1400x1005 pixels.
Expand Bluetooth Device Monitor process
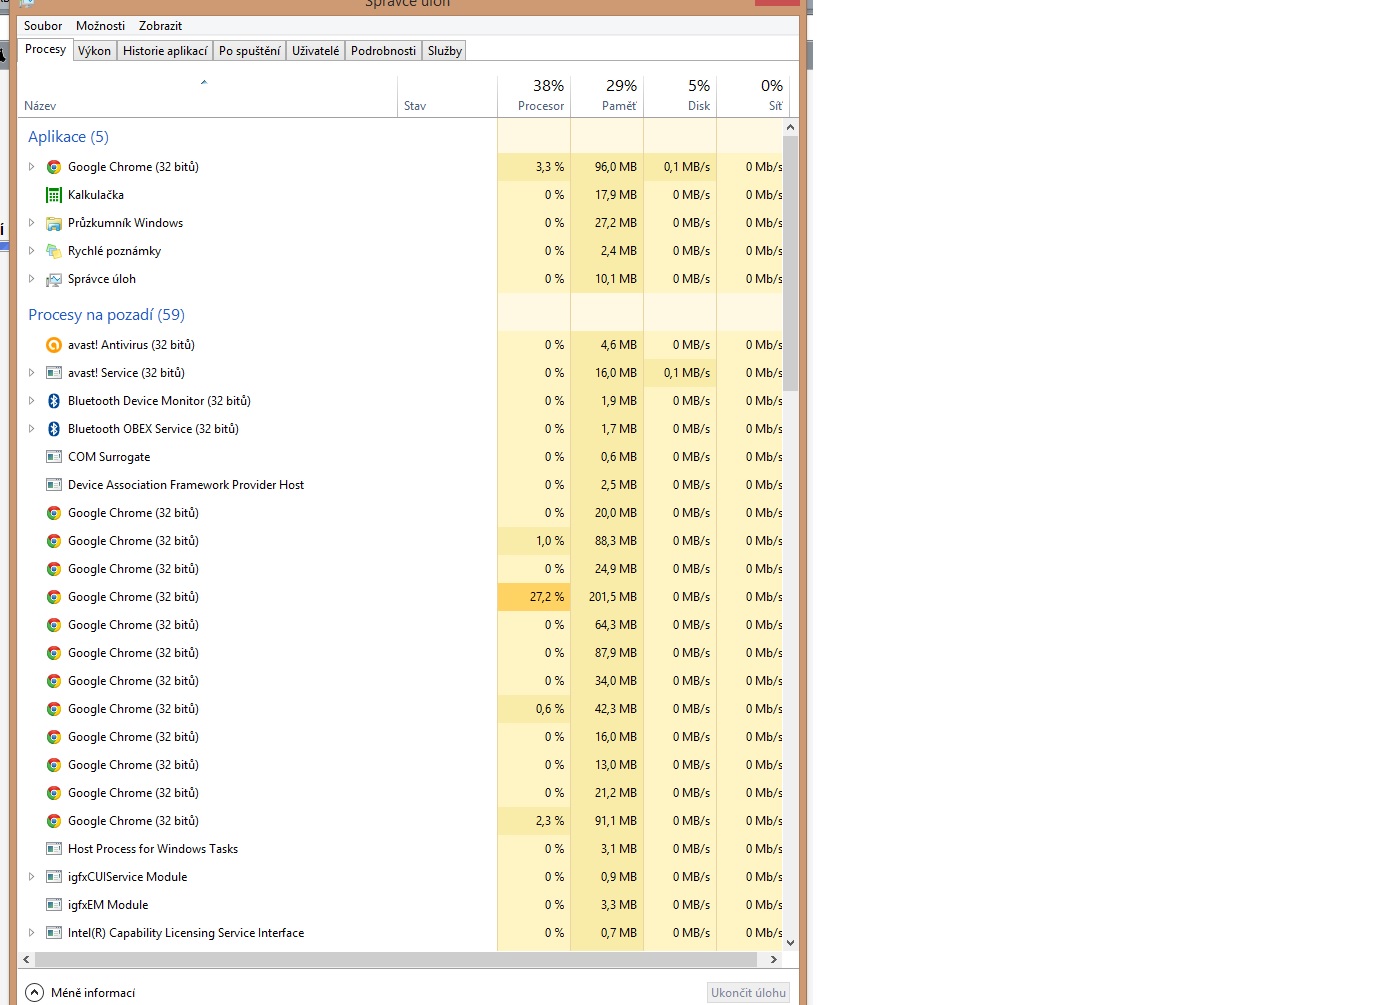pyautogui.click(x=31, y=401)
